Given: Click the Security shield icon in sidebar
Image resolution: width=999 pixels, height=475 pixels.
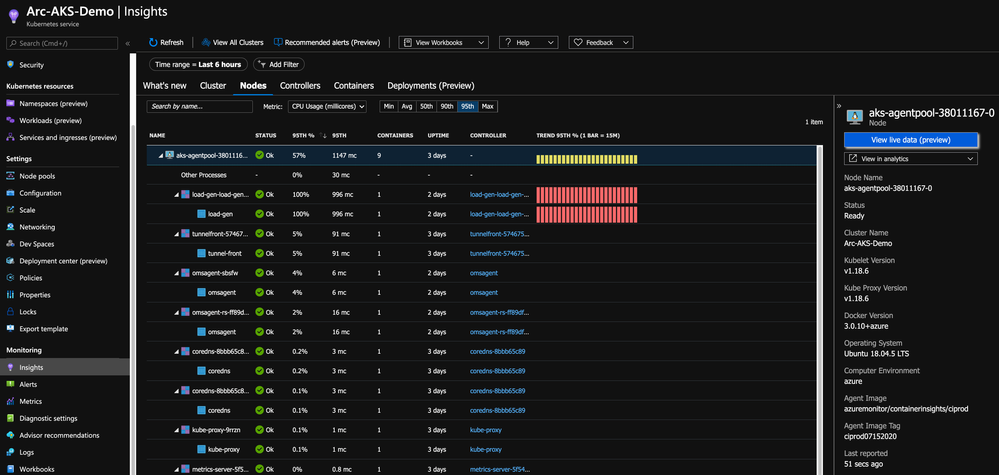Looking at the screenshot, I should point(10,65).
